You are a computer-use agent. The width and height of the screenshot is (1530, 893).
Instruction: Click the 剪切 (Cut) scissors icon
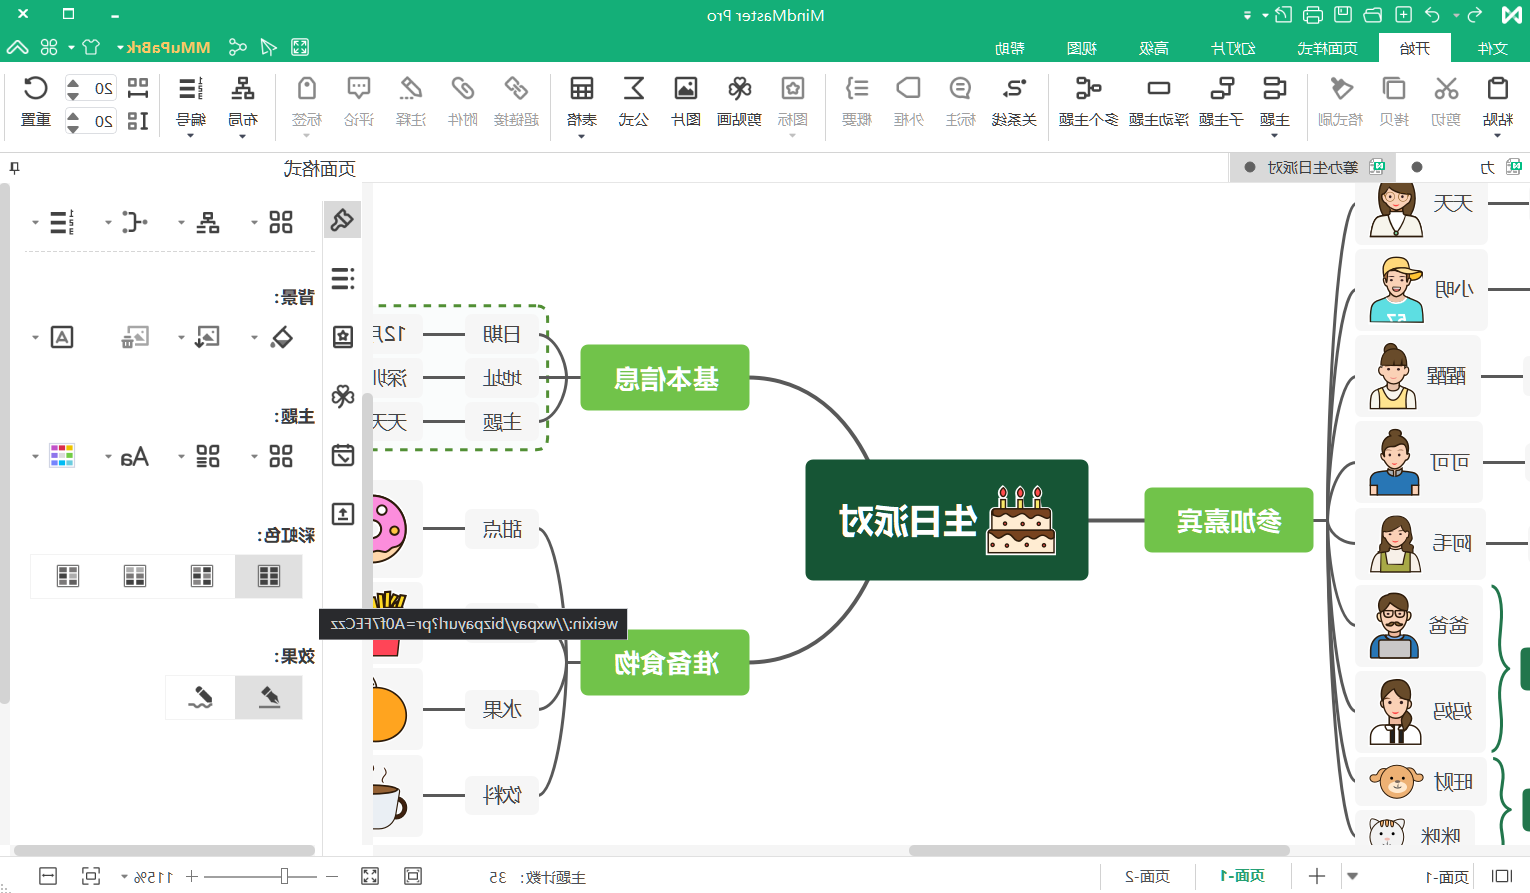[x=1446, y=88]
